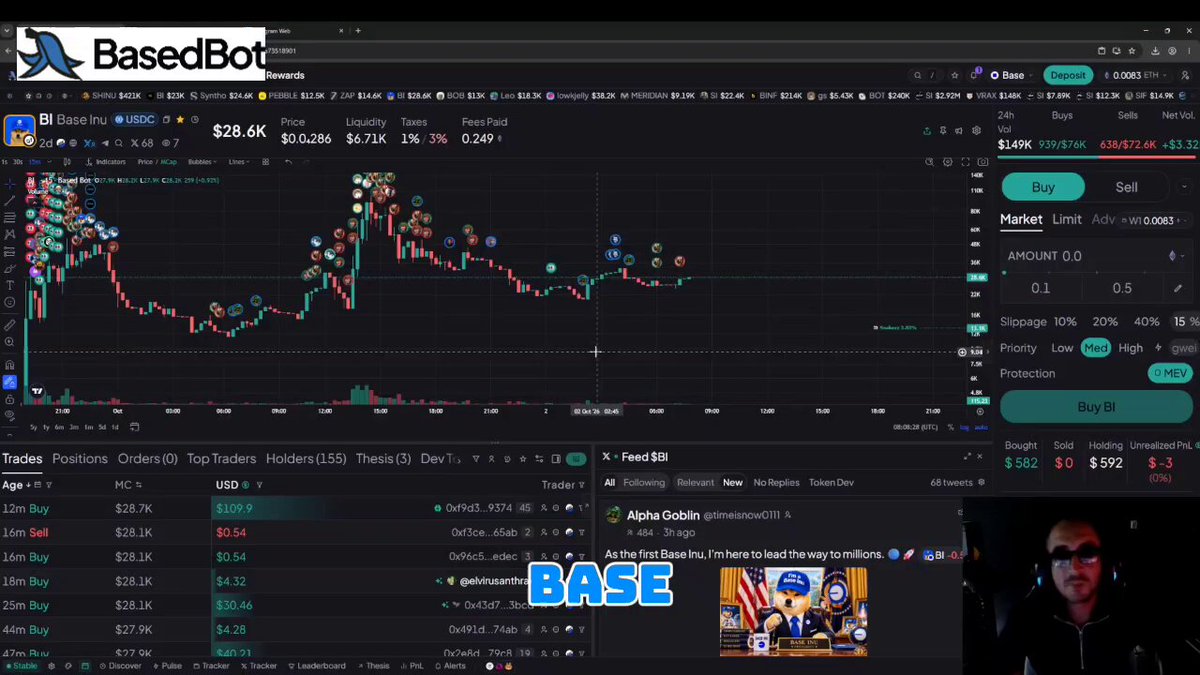Open the W1 wallet selector dropdown

pyautogui.click(x=1158, y=220)
